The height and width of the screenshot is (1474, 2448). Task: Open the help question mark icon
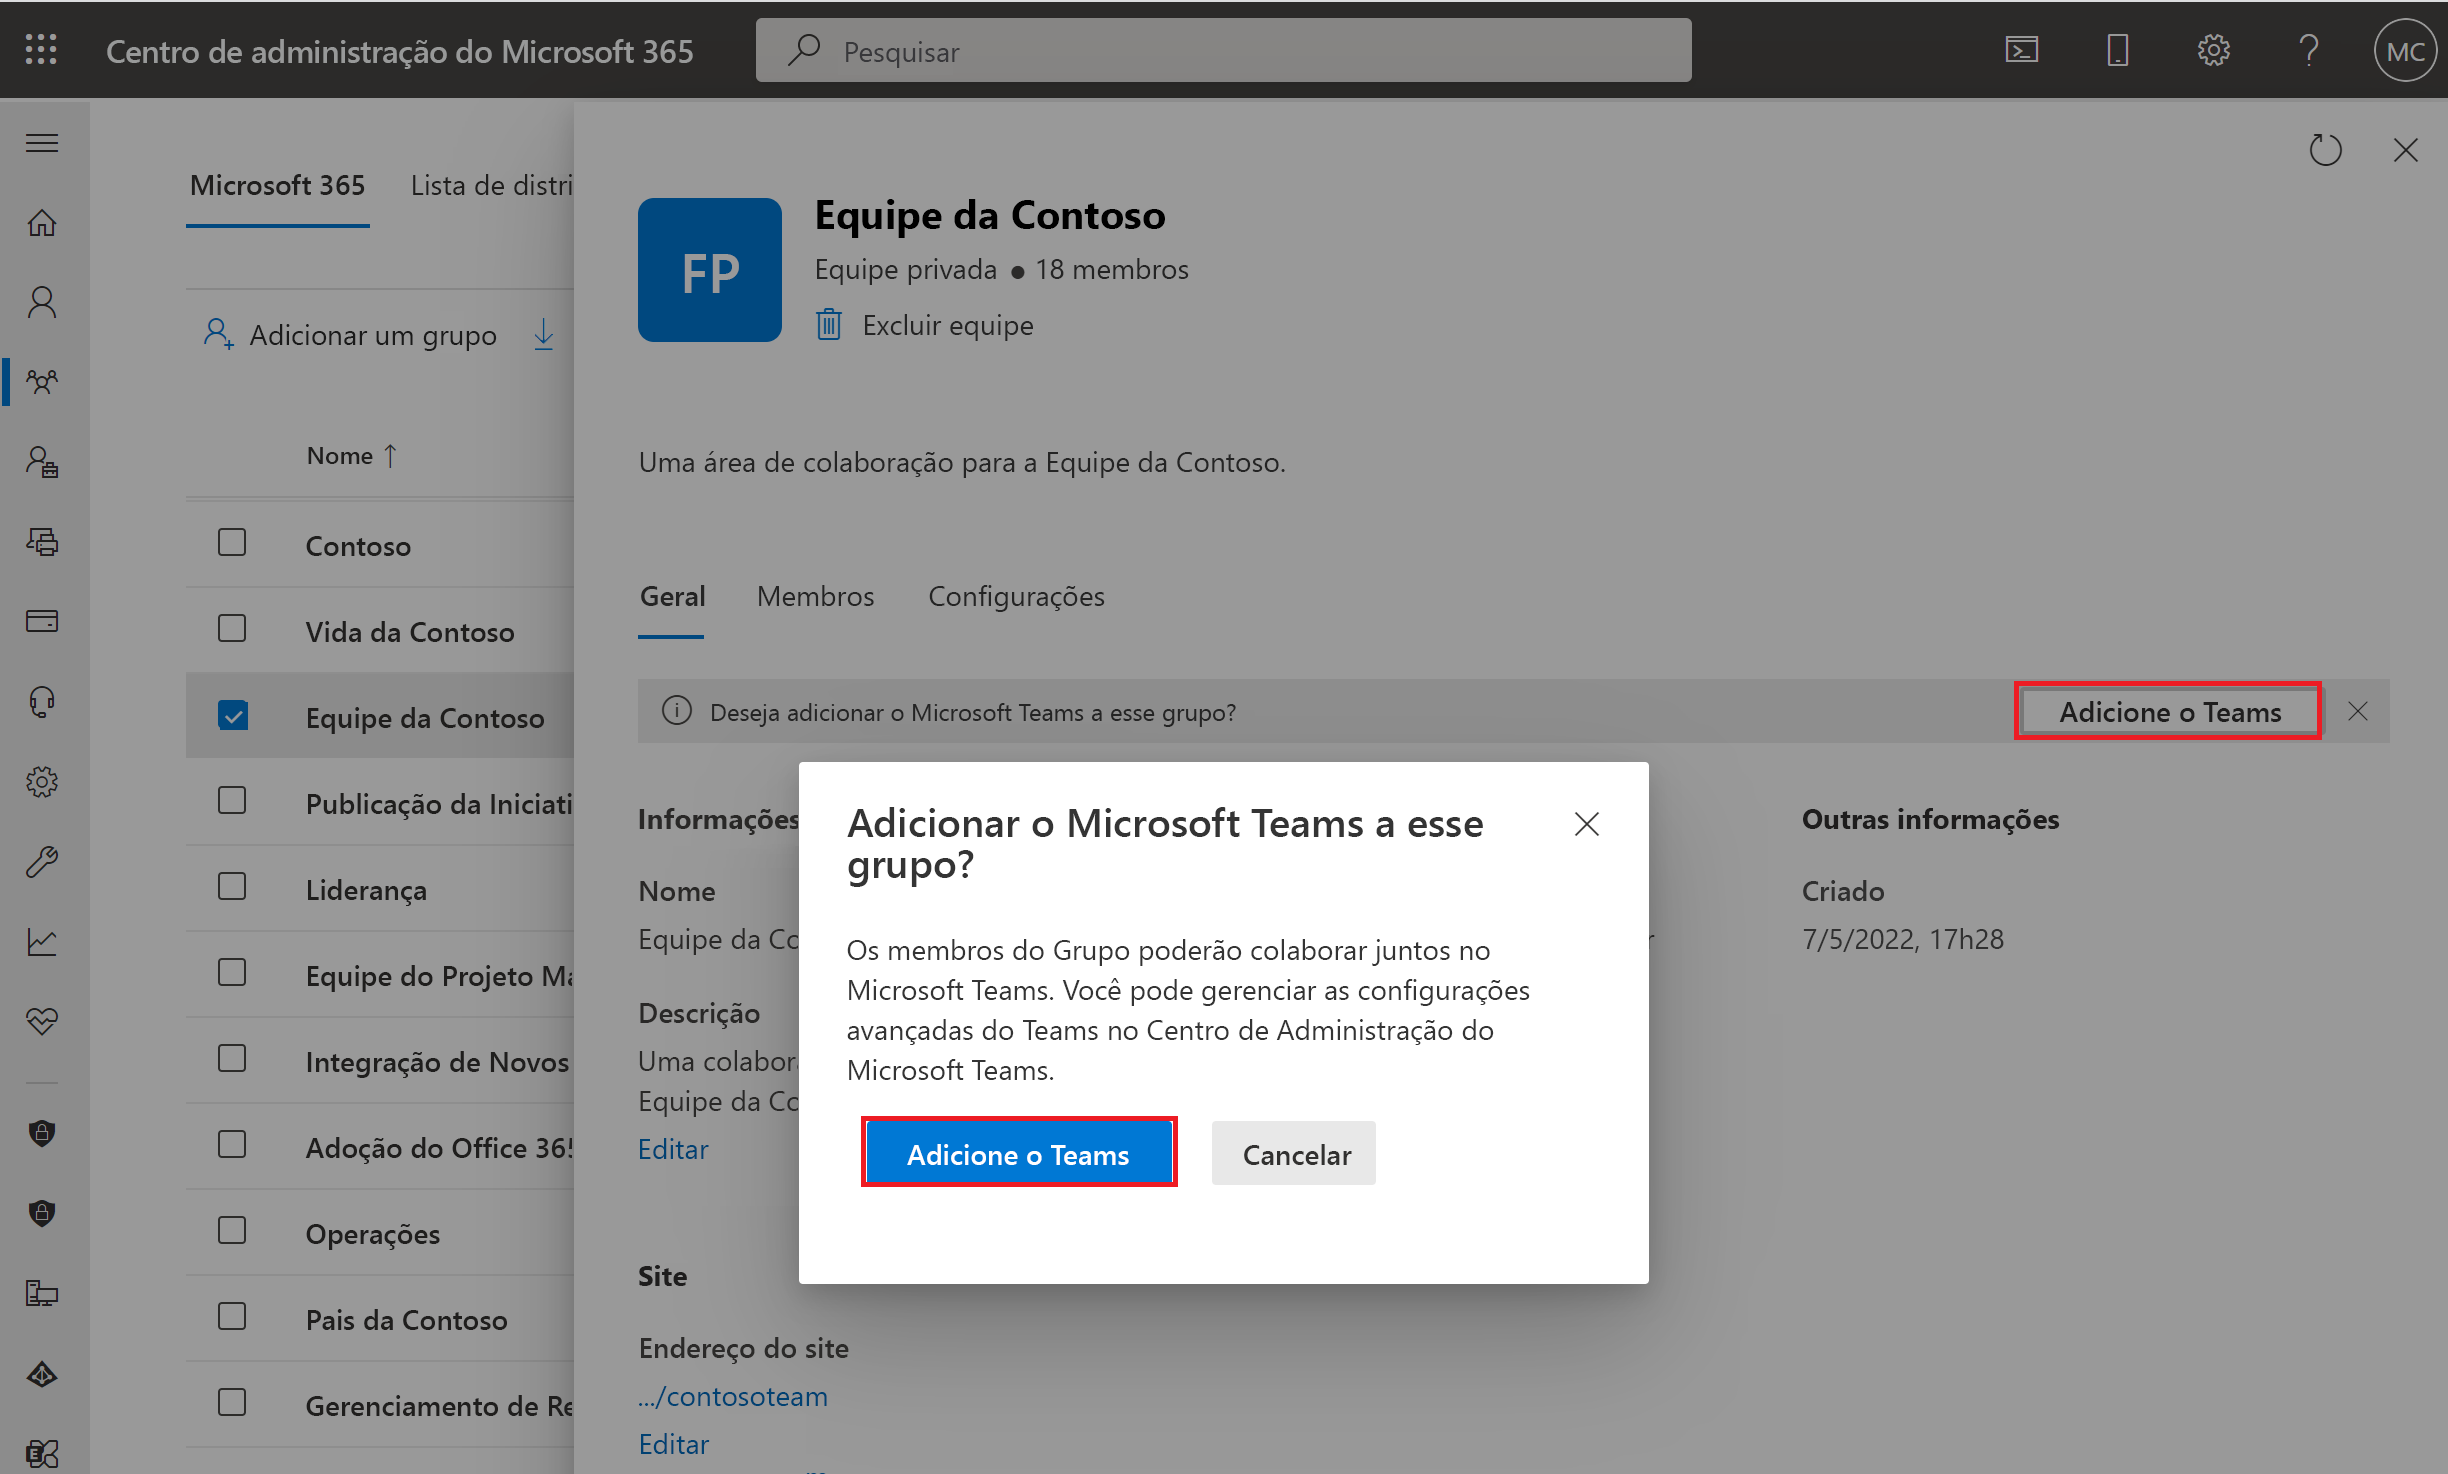pyautogui.click(x=2308, y=49)
